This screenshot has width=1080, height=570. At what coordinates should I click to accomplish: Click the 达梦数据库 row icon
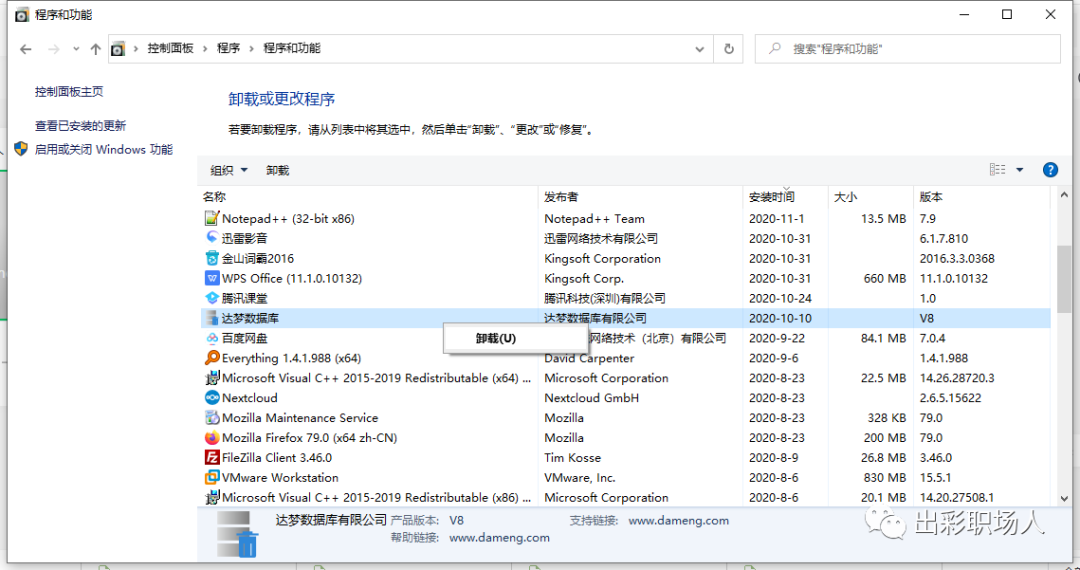212,318
